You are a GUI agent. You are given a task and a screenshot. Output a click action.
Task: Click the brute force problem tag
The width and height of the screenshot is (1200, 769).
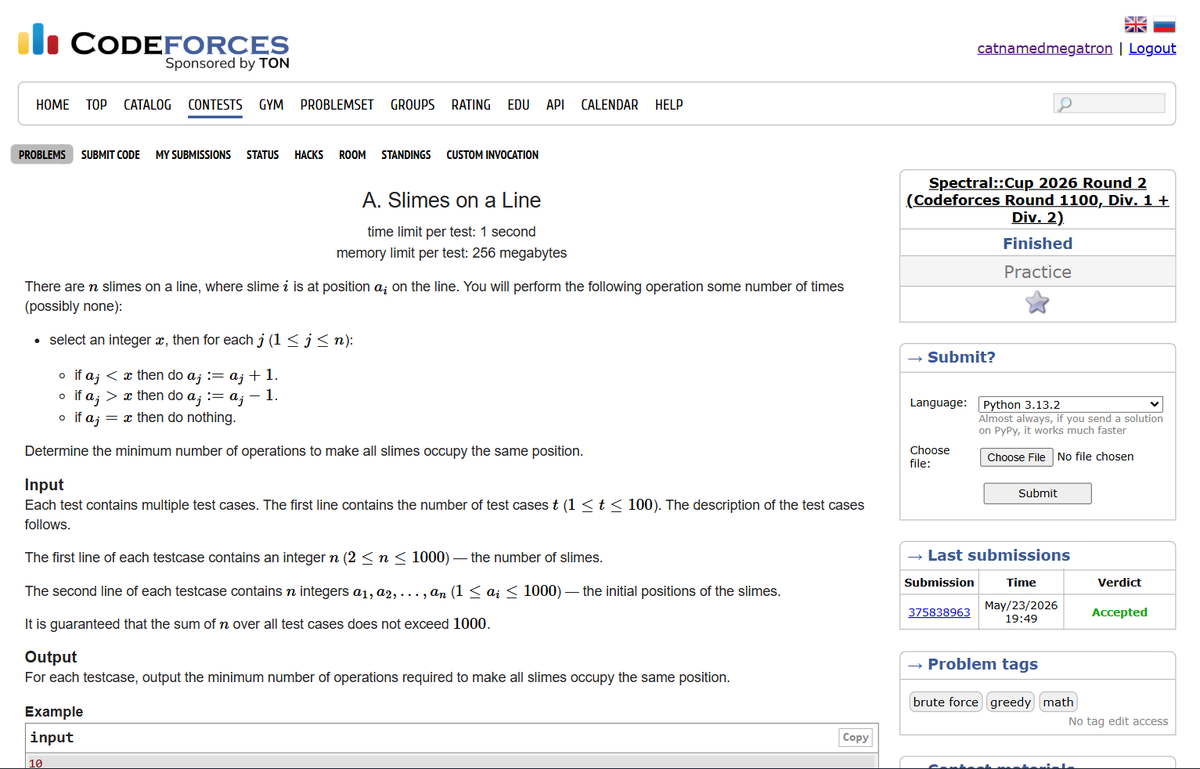[x=946, y=702]
